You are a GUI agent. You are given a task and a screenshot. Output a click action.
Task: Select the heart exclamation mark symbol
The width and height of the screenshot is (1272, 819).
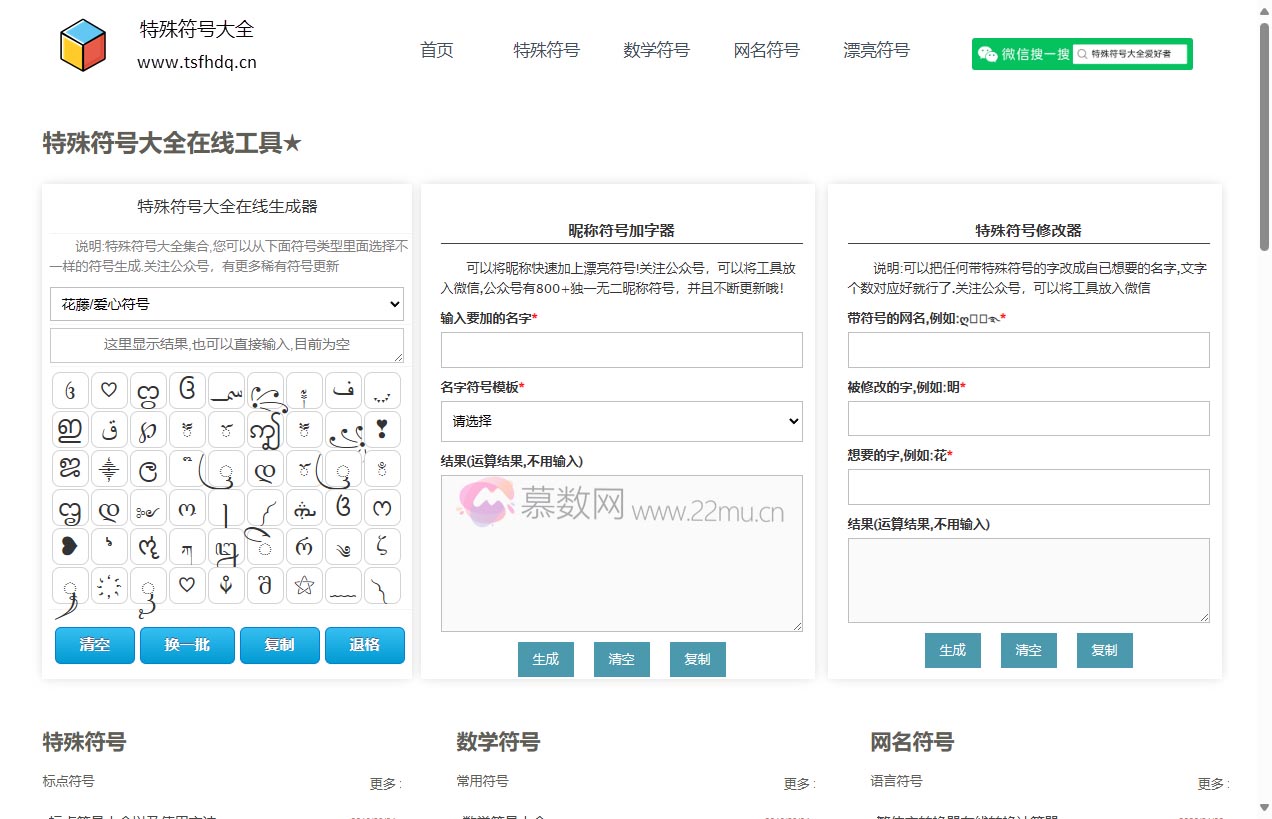pos(382,429)
